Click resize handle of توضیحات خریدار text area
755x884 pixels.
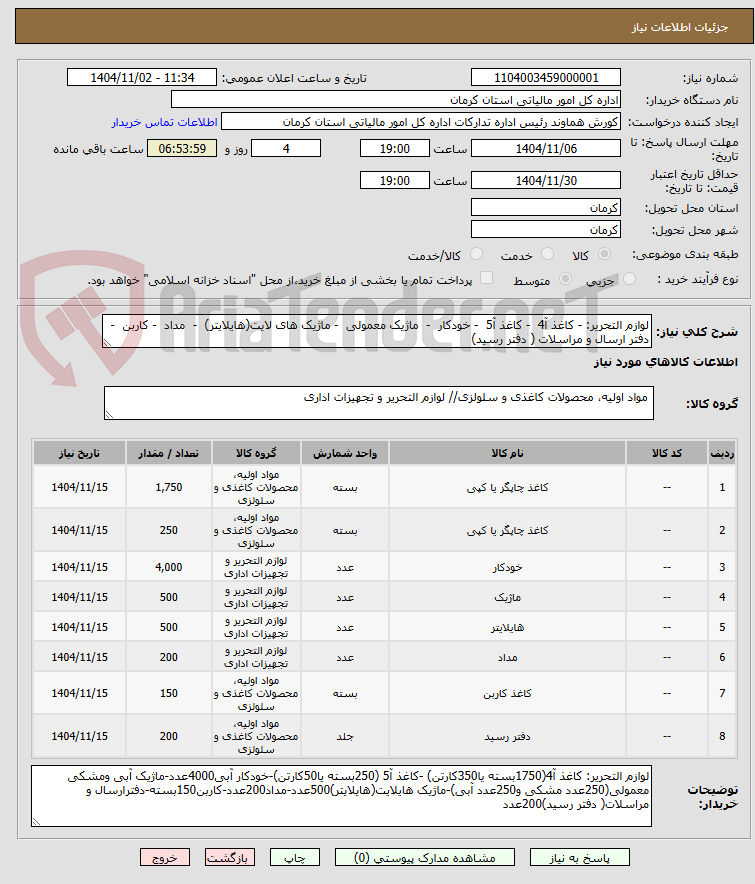(x=36, y=822)
